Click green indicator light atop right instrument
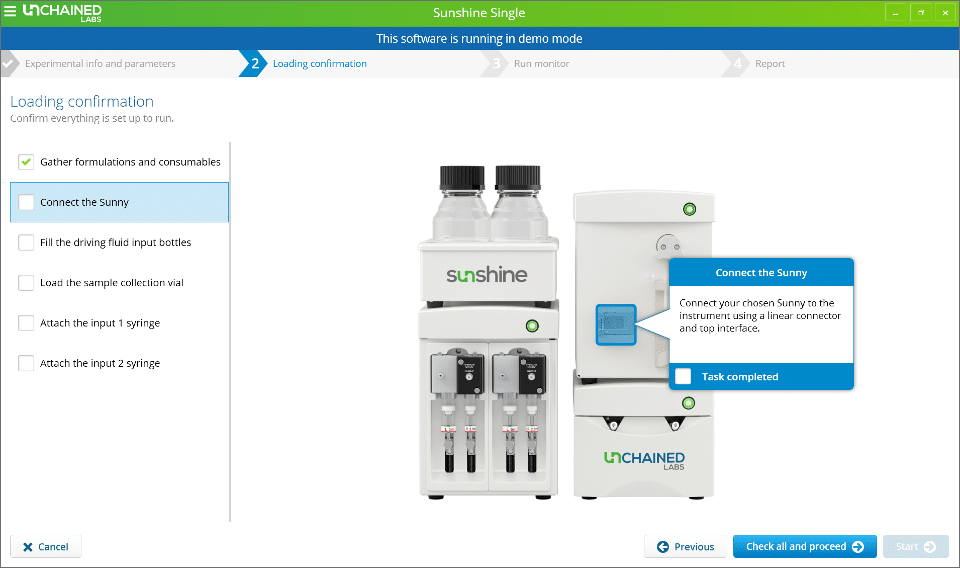The height and width of the screenshot is (568, 960). (689, 209)
